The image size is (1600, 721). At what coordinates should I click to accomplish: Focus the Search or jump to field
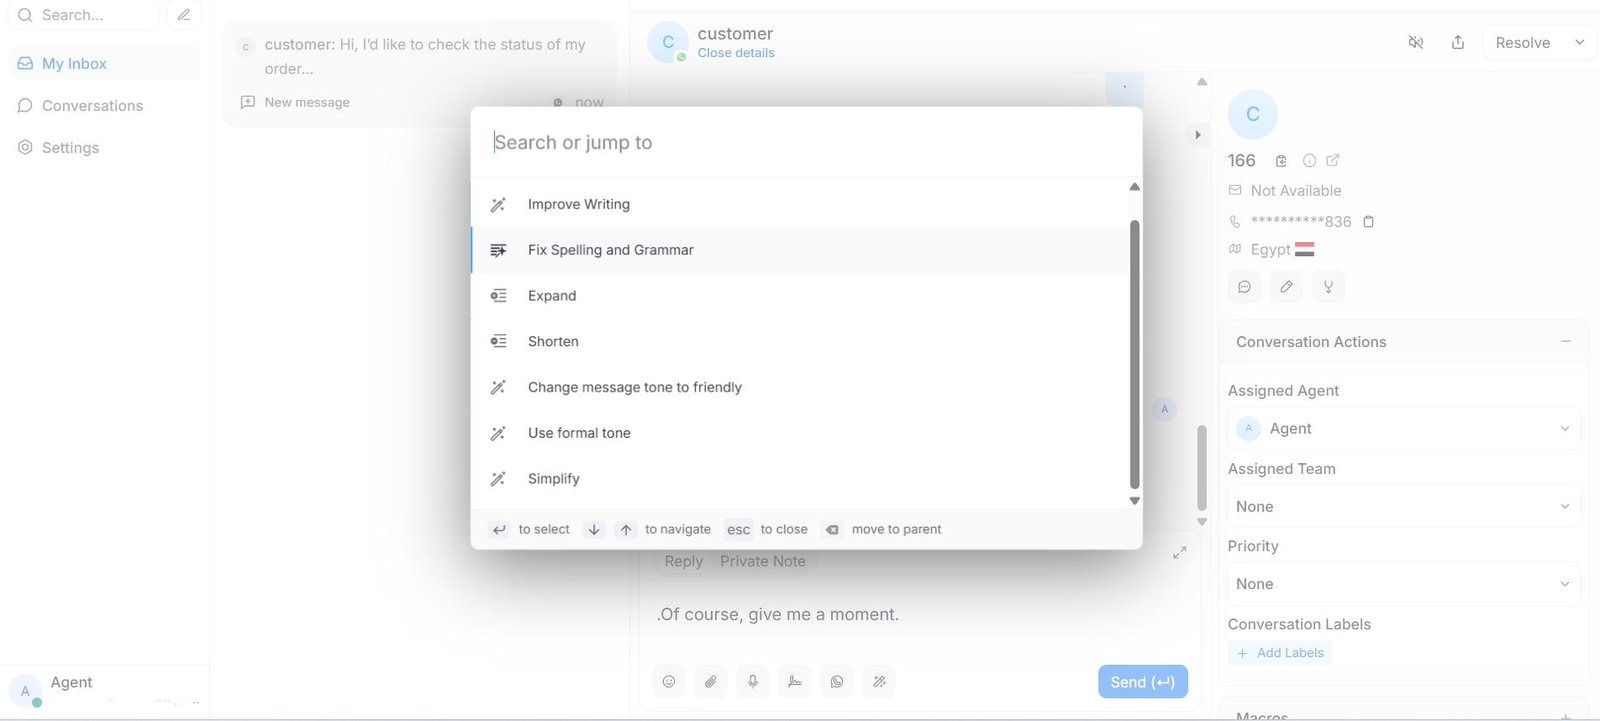(x=805, y=142)
